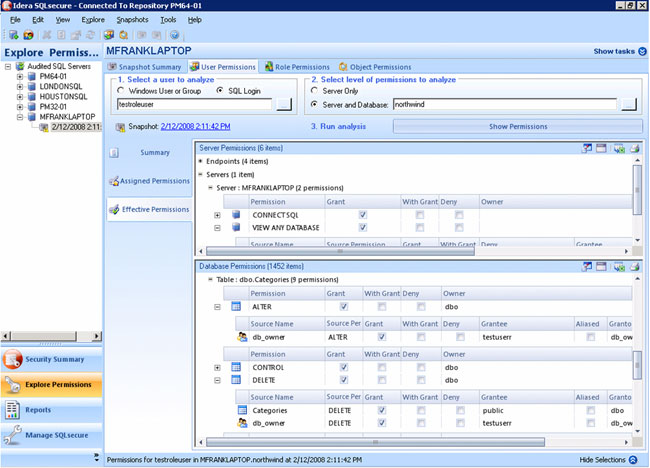Click the Database Permissions vertical scrollbar thumb
Image resolution: width=650 pixels, height=468 pixels.
tap(637, 365)
